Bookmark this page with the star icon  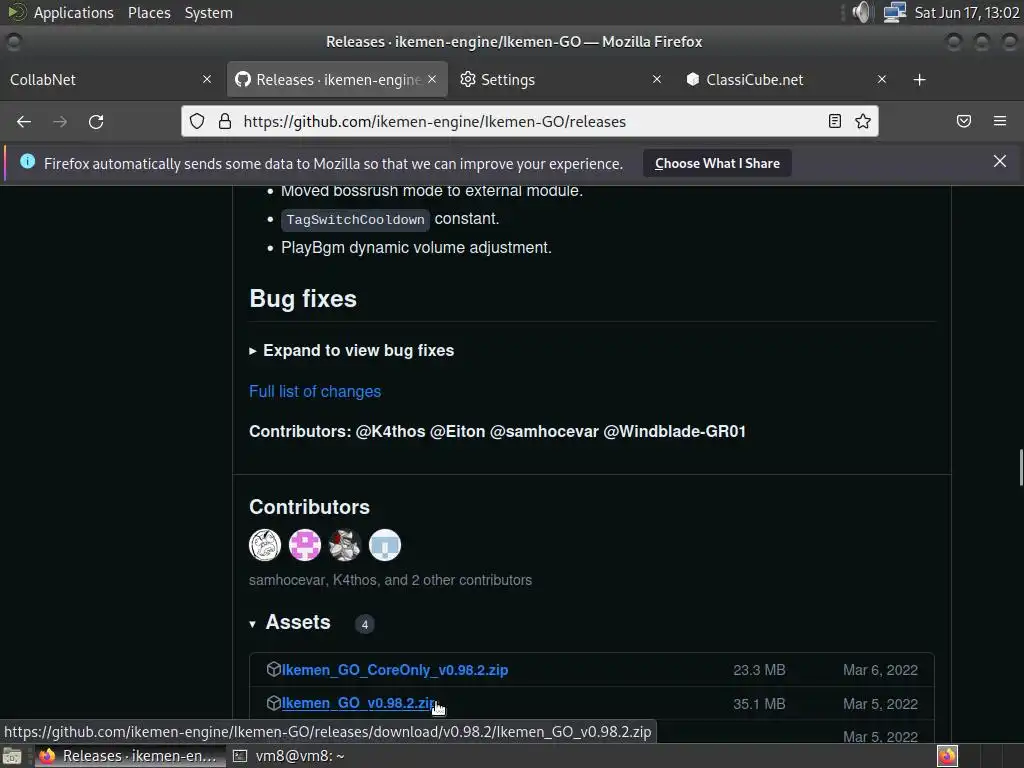(x=863, y=121)
